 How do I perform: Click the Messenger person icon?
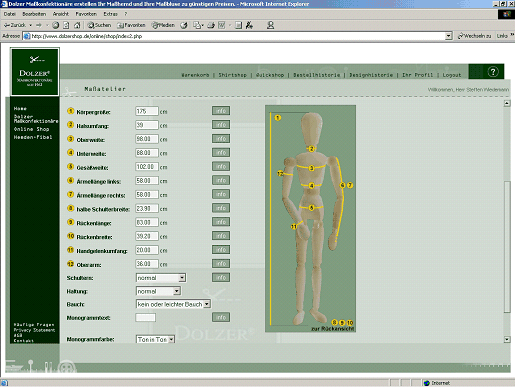[x=270, y=25]
